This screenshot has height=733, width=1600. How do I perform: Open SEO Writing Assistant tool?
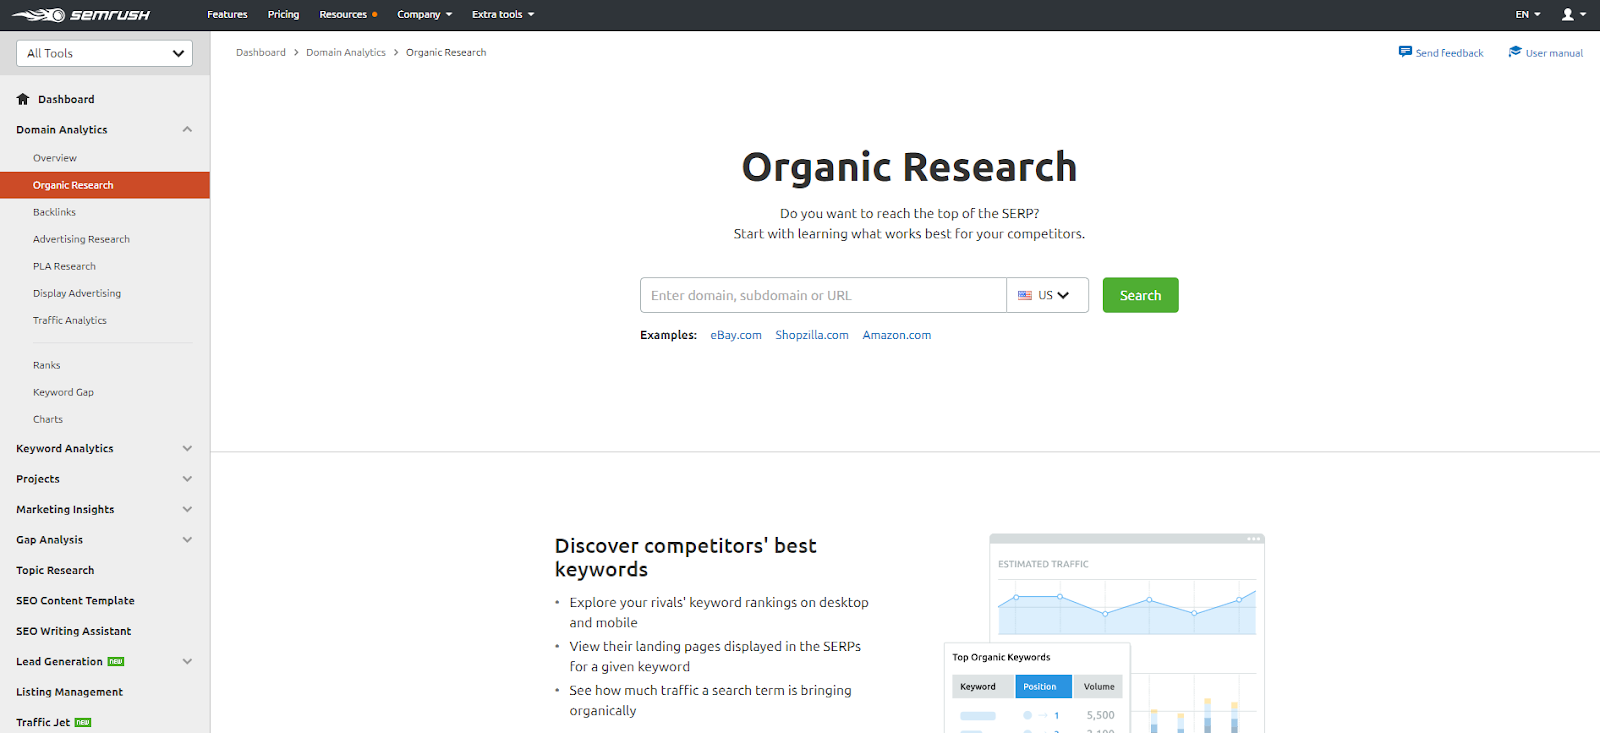point(73,632)
